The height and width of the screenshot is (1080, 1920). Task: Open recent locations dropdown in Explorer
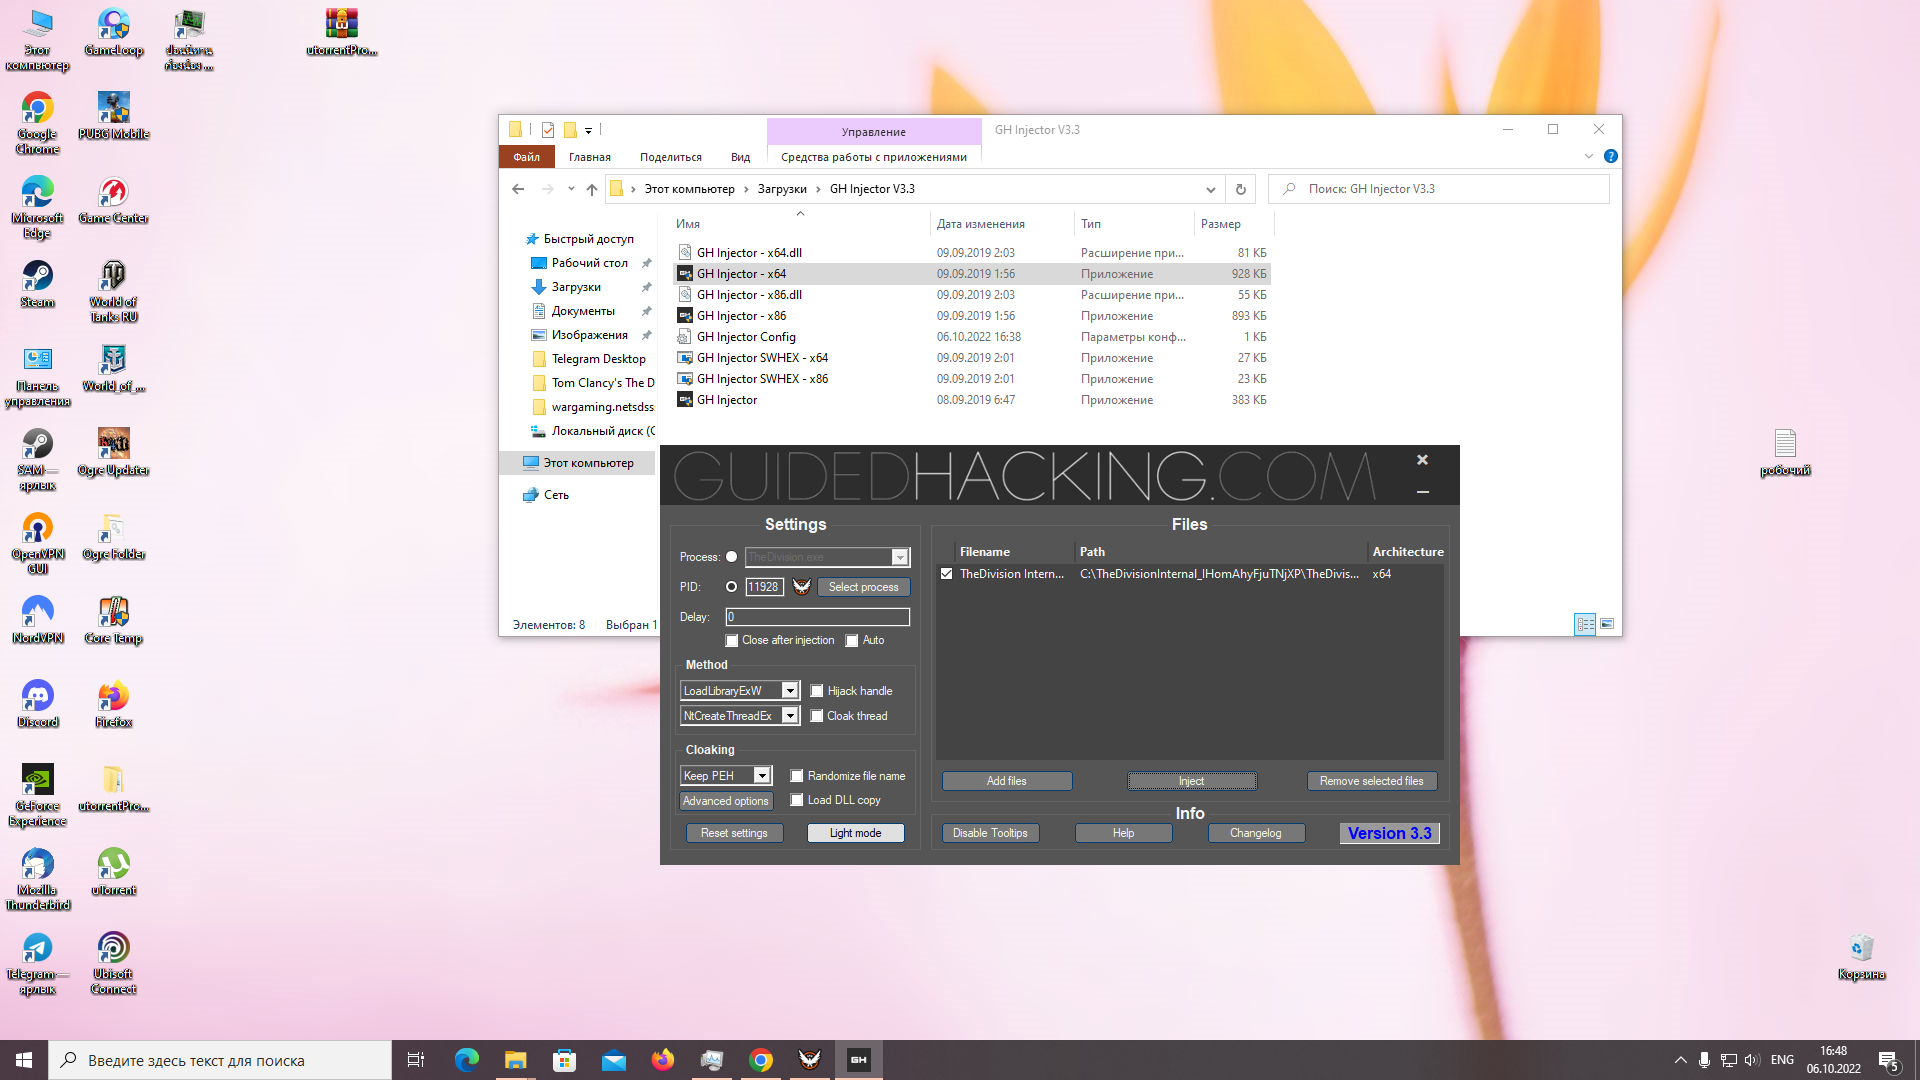coord(571,189)
